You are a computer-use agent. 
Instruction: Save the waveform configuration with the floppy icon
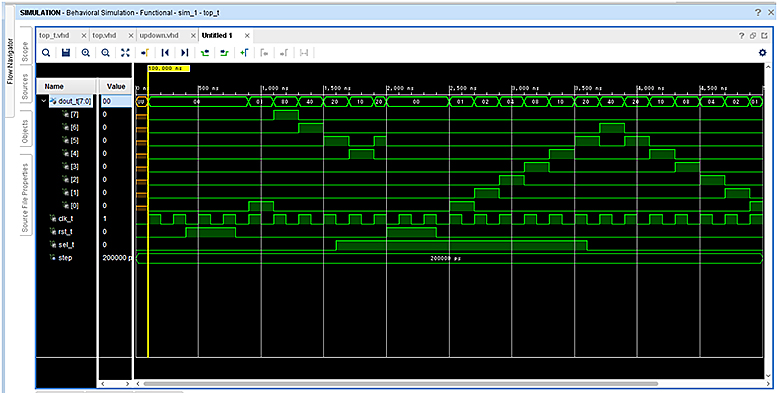[65, 53]
